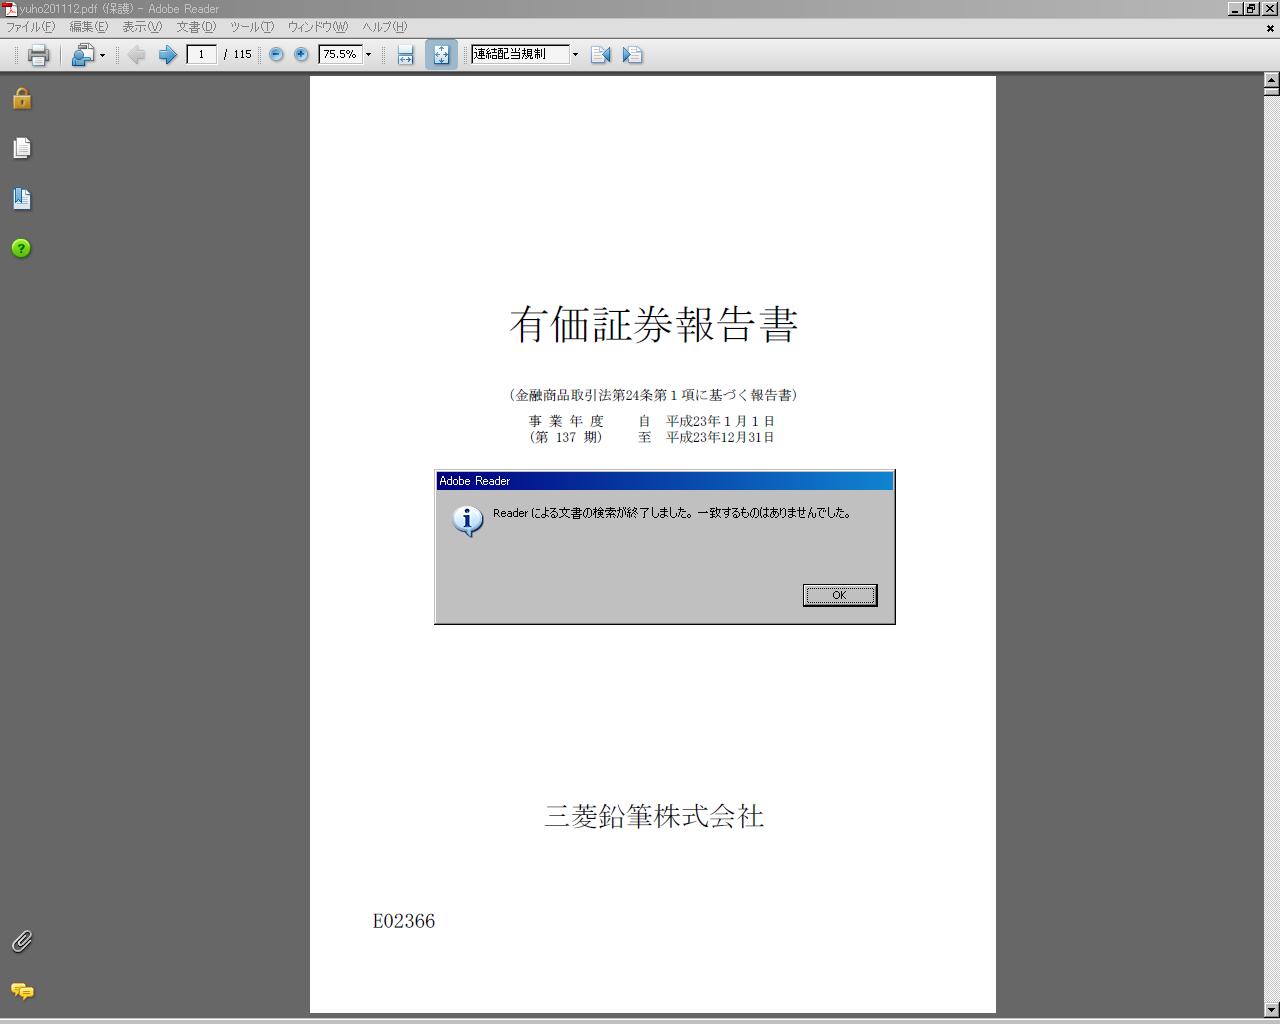The height and width of the screenshot is (1024, 1280).
Task: Click the total pages 115 label
Action: tap(242, 54)
